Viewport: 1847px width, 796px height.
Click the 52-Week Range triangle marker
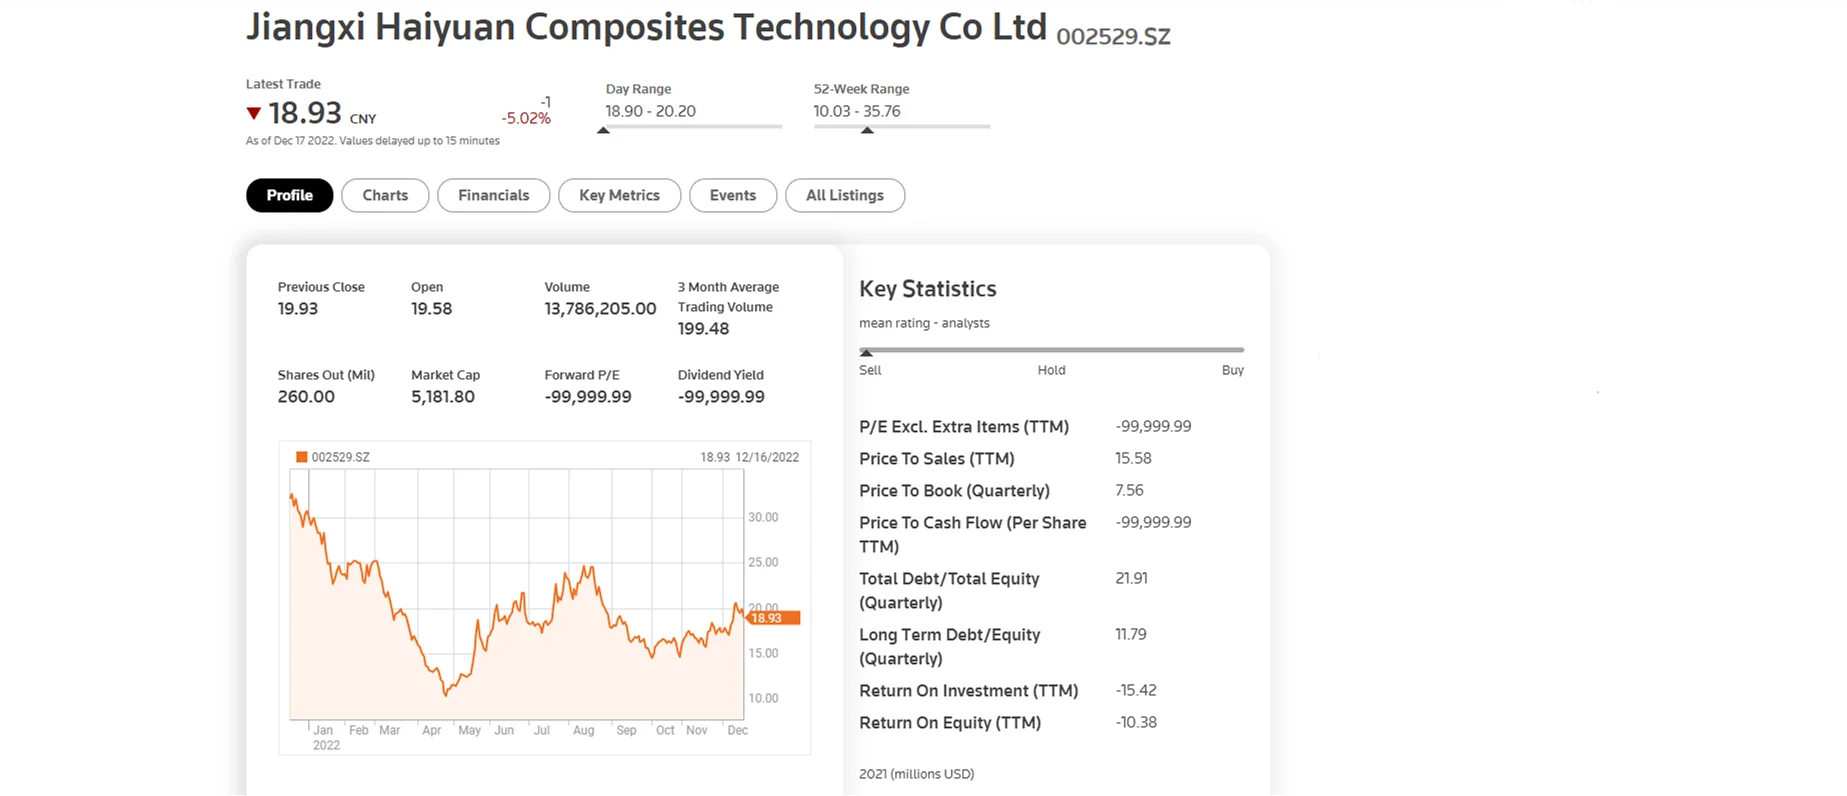(867, 130)
